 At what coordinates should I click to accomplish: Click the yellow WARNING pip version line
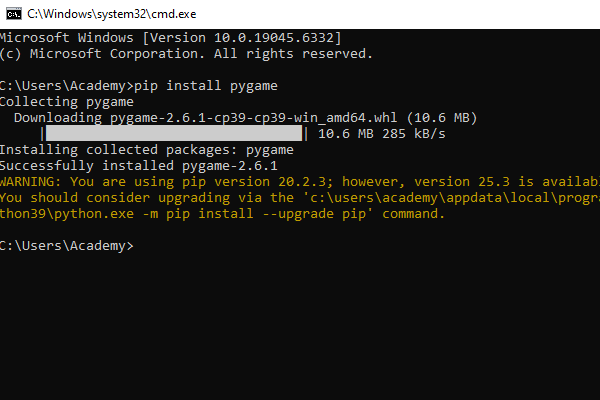[300, 182]
